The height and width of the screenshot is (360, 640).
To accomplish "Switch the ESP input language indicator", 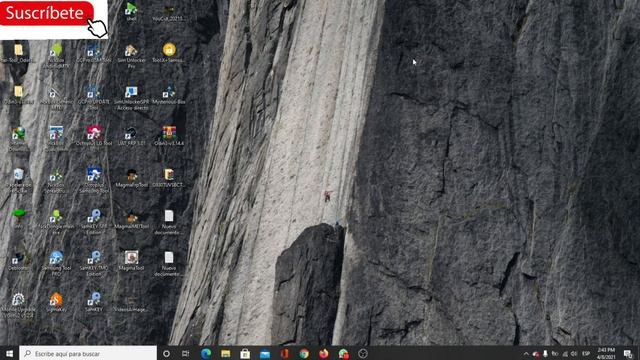I will point(586,354).
